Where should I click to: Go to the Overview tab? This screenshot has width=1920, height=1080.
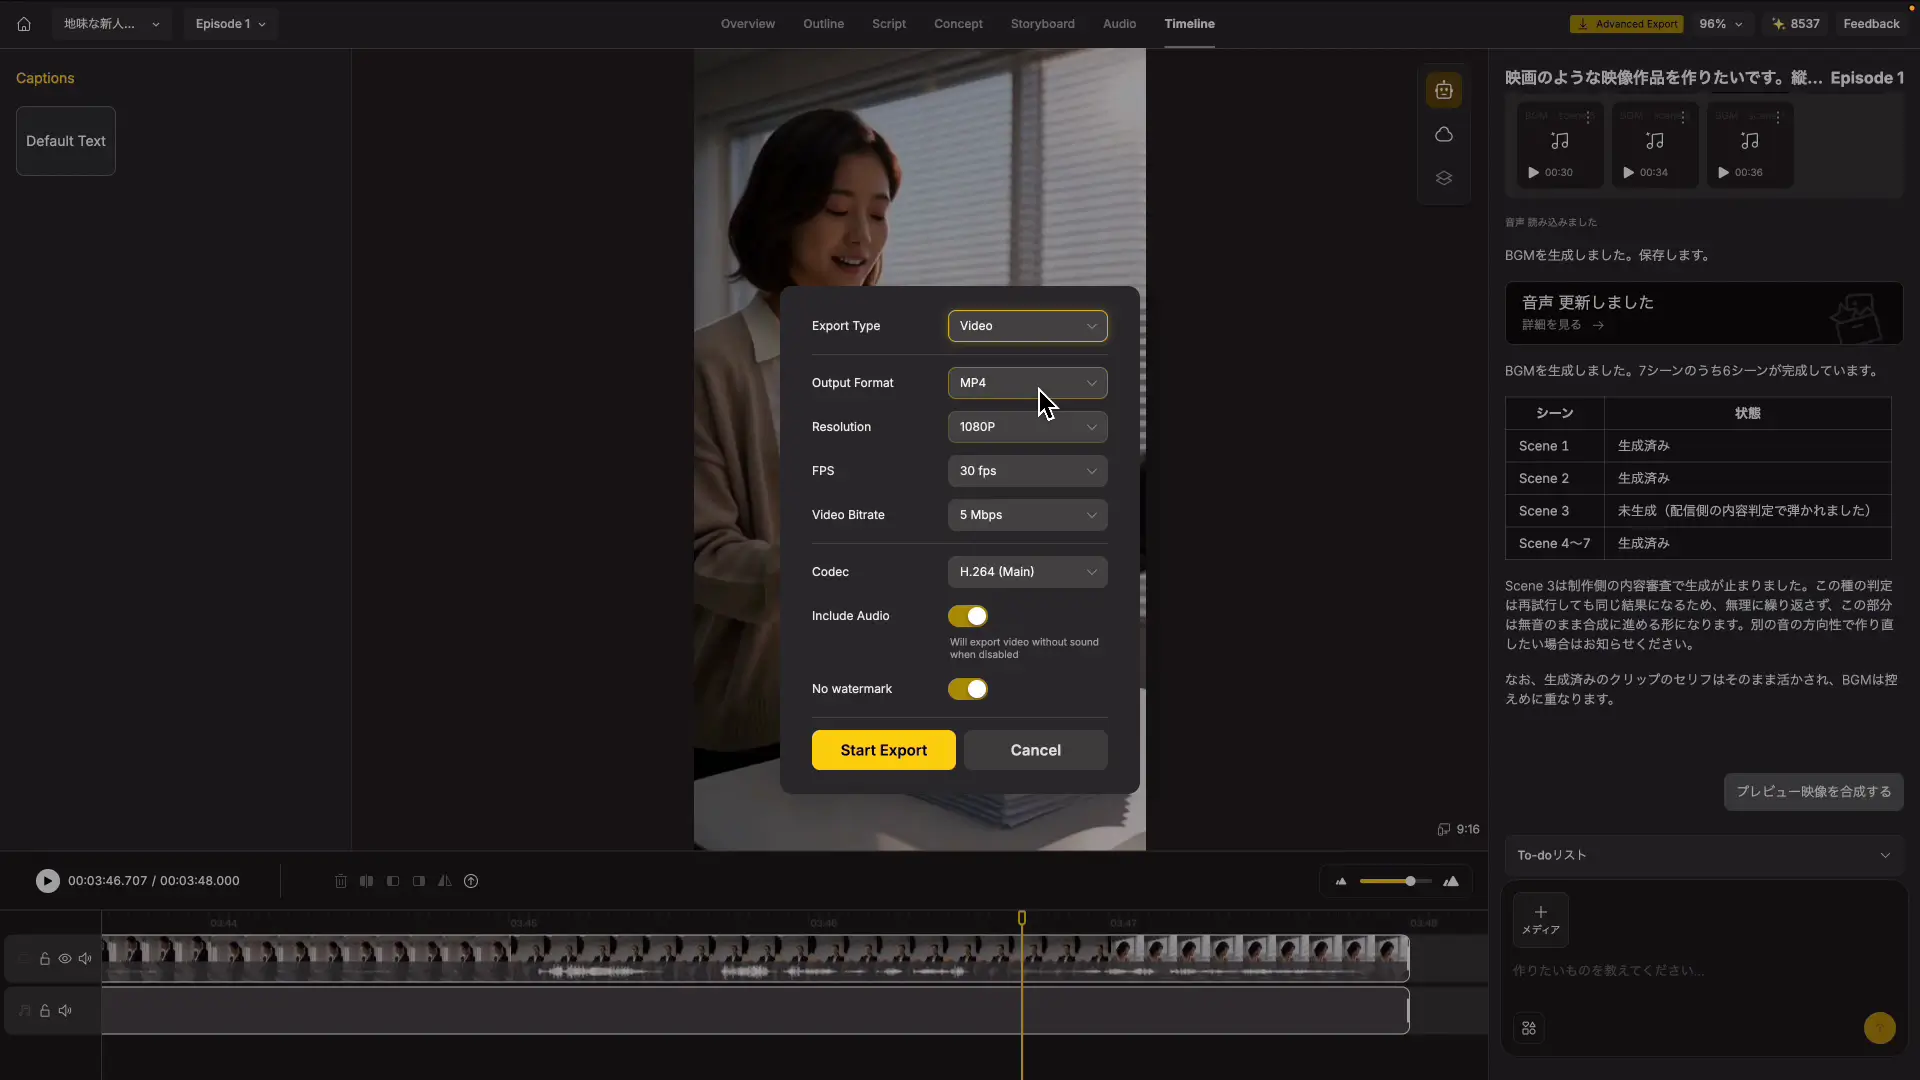coord(747,24)
